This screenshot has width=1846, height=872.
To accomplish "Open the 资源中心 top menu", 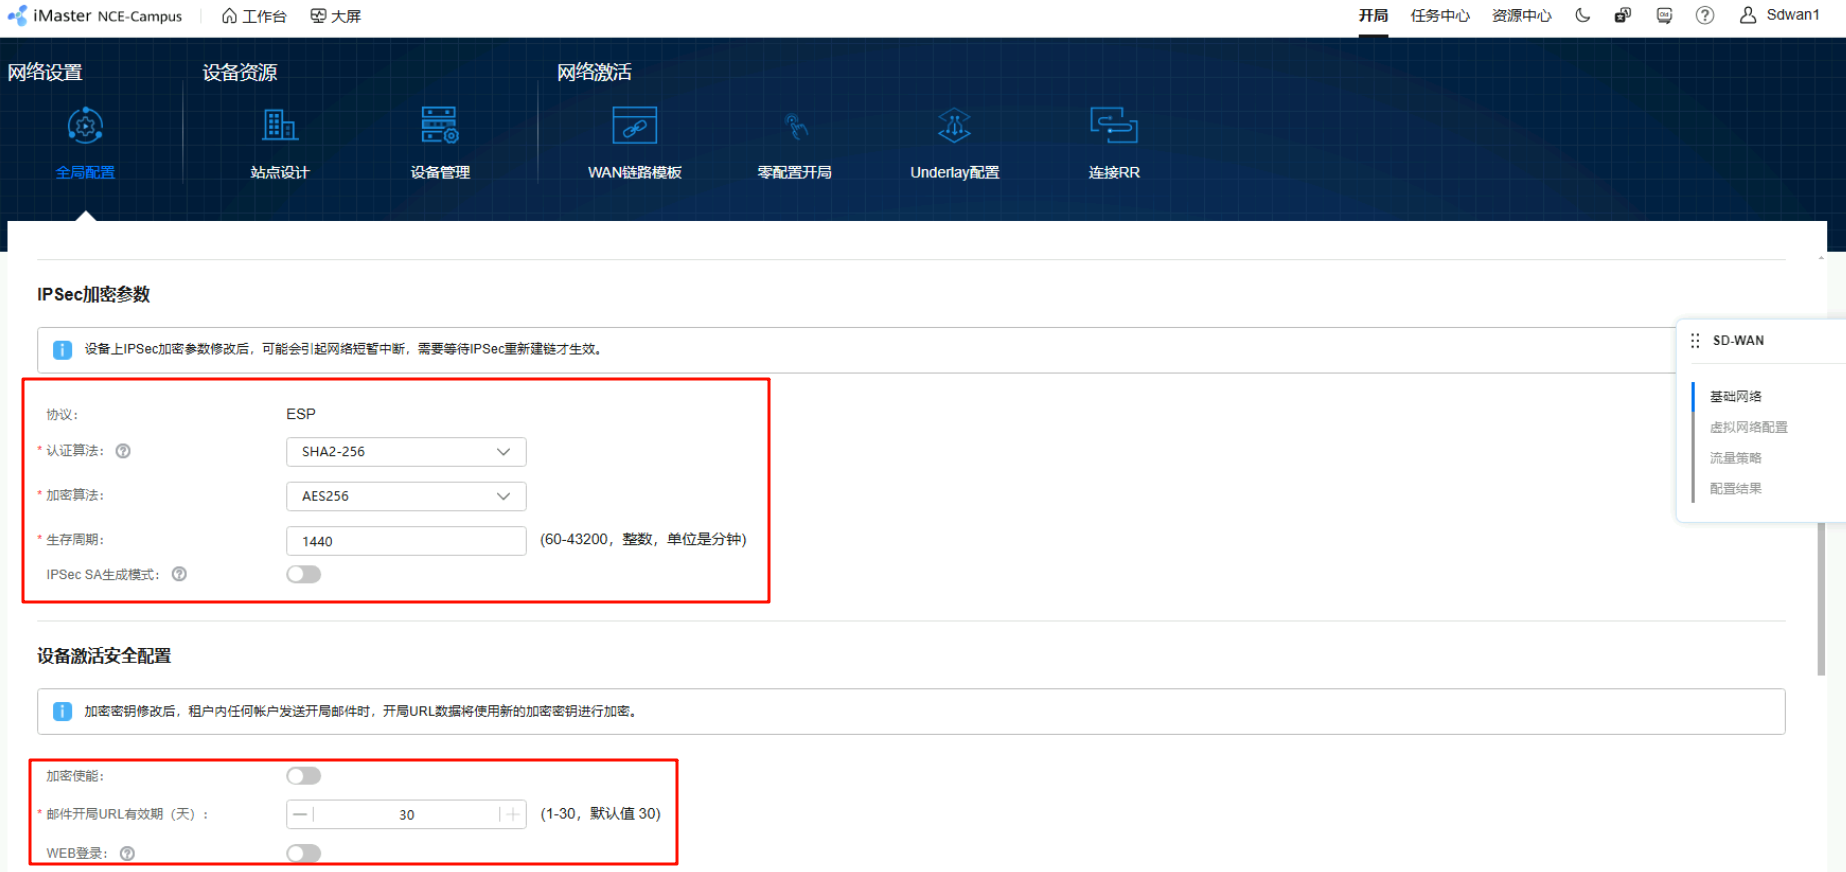I will tap(1521, 16).
